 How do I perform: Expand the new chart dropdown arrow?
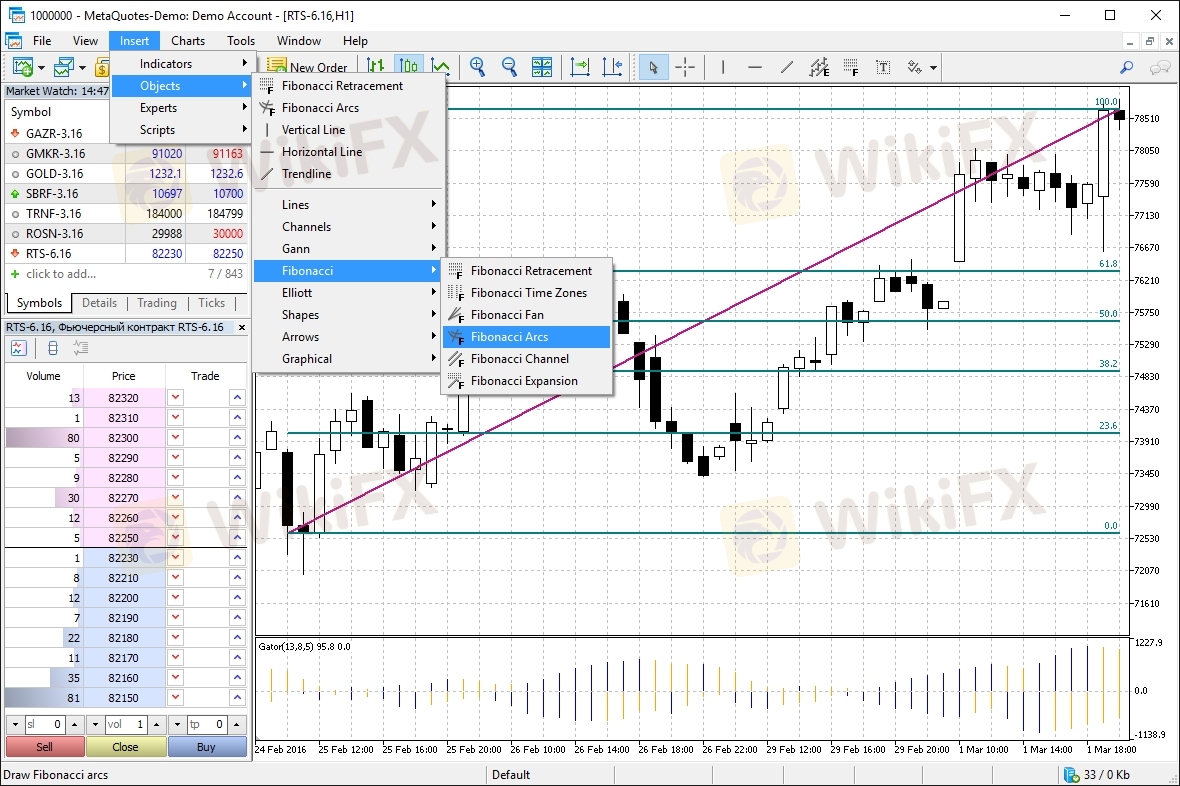(41, 68)
